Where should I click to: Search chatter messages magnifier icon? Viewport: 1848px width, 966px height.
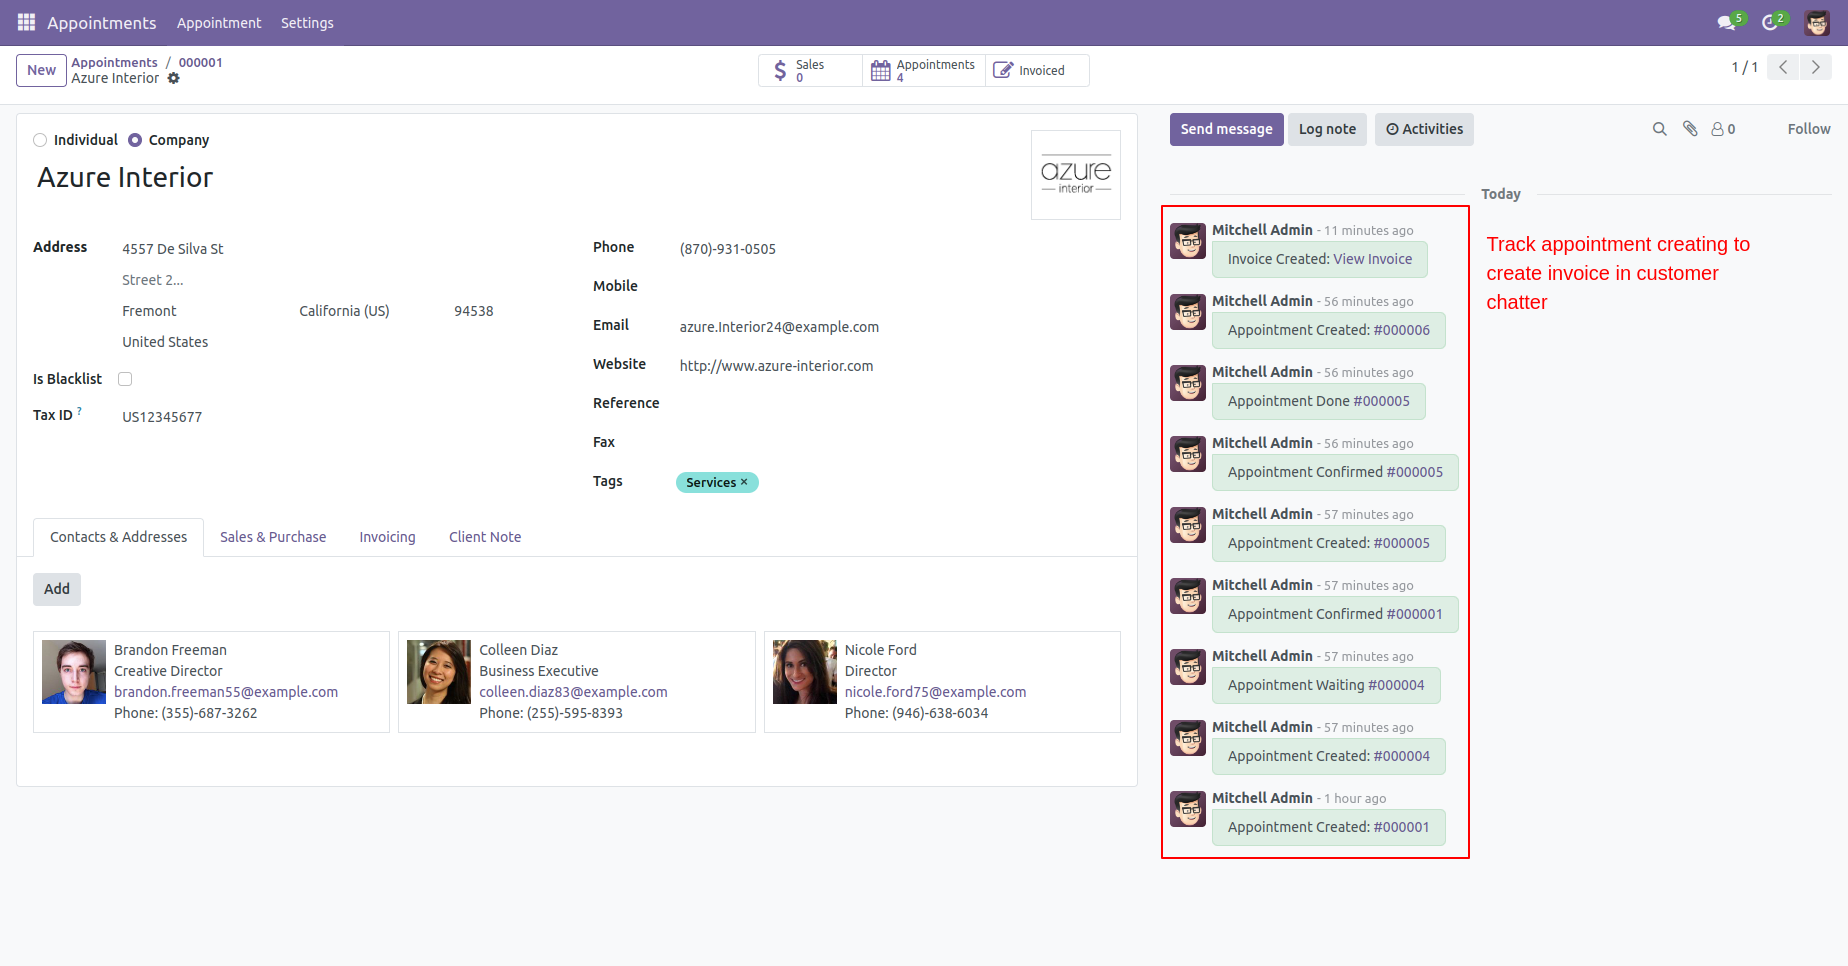[x=1659, y=129]
